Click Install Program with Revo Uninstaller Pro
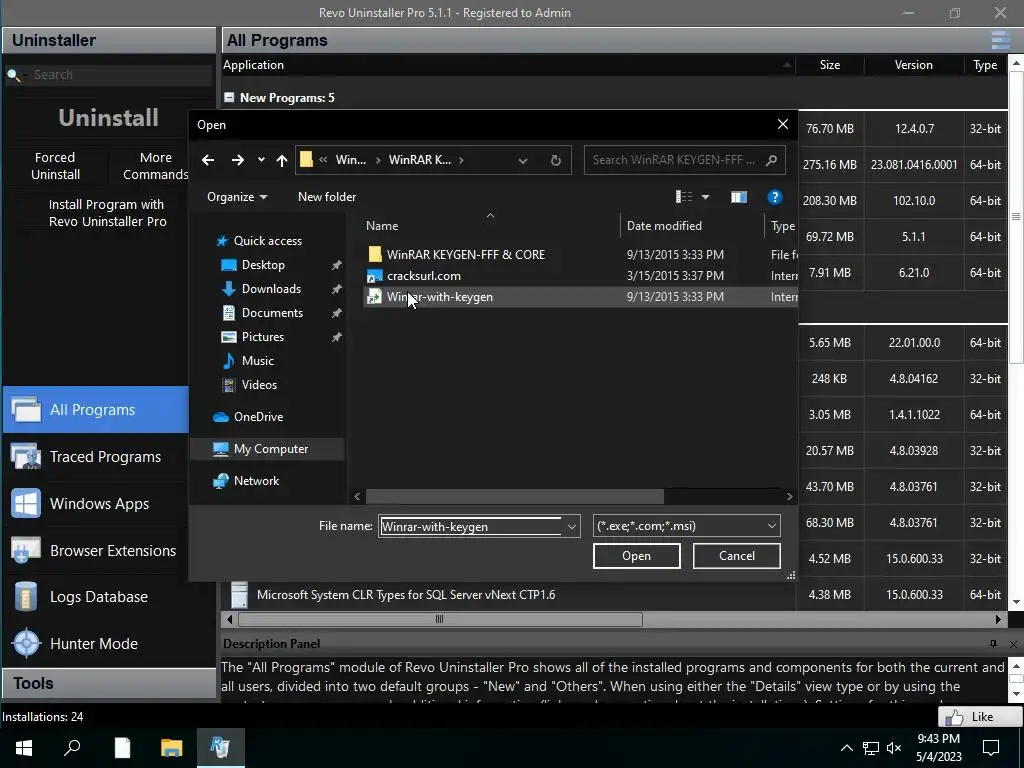Image resolution: width=1024 pixels, height=768 pixels. pos(107,213)
